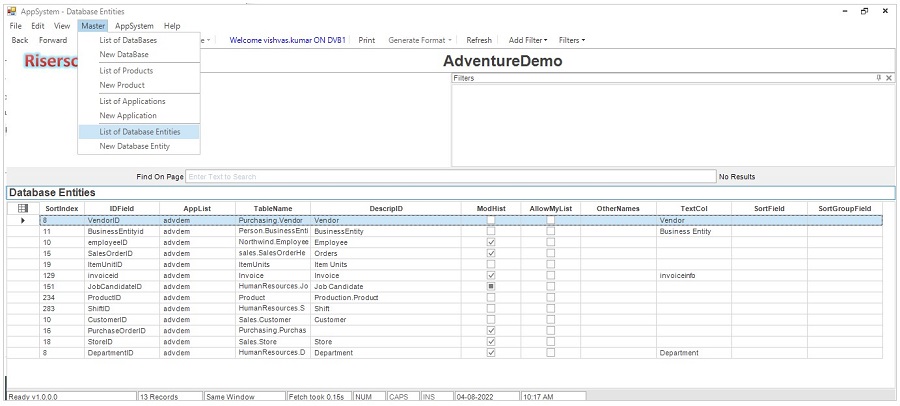Pin the Filters panel with the pushpin icon

[879, 78]
